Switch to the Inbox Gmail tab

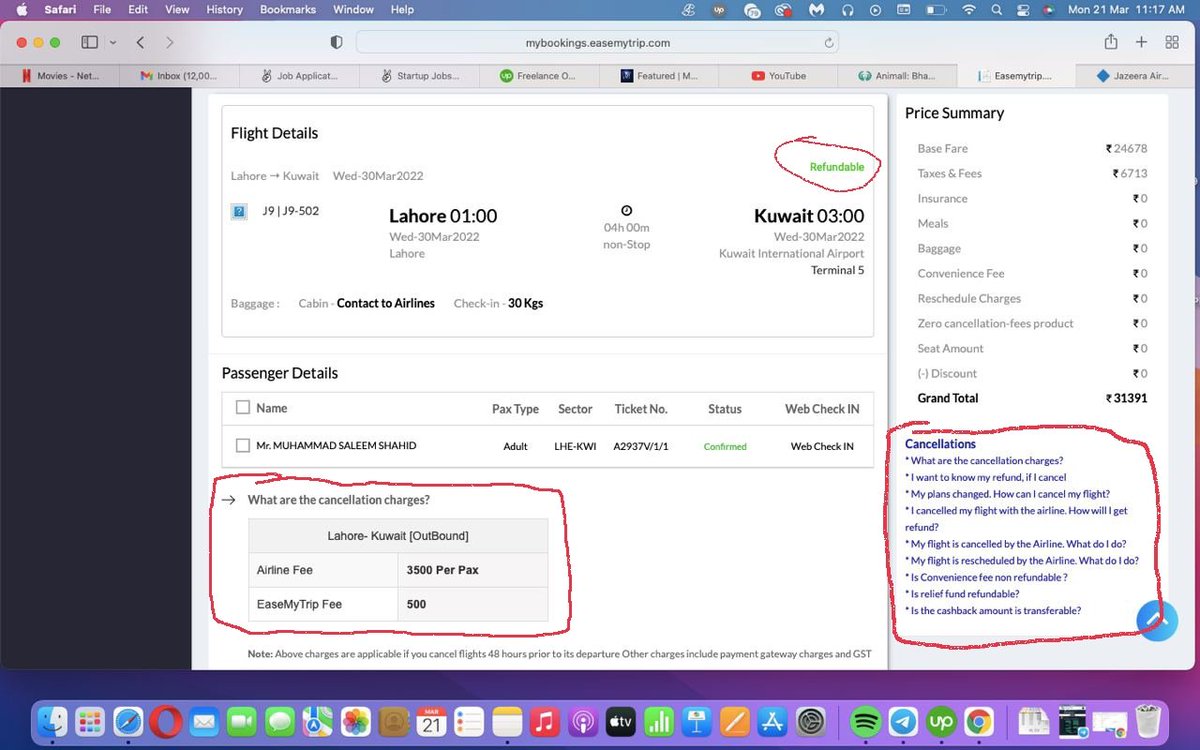pos(178,76)
